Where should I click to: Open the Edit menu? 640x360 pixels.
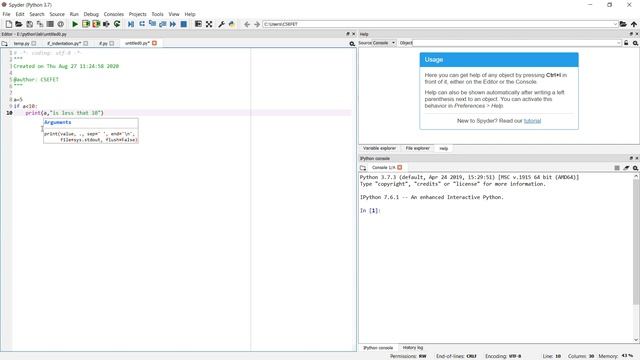[x=20, y=14]
